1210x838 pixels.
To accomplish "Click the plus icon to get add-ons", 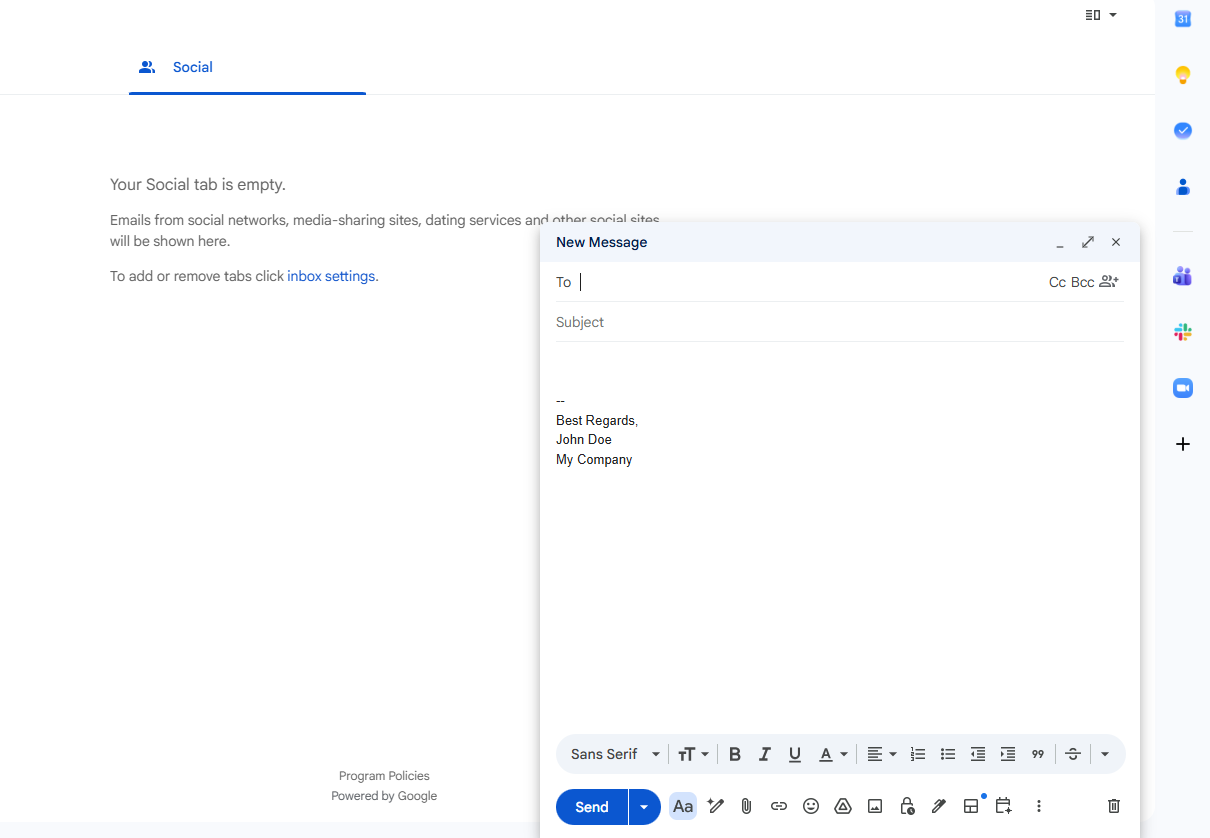I will tap(1183, 444).
